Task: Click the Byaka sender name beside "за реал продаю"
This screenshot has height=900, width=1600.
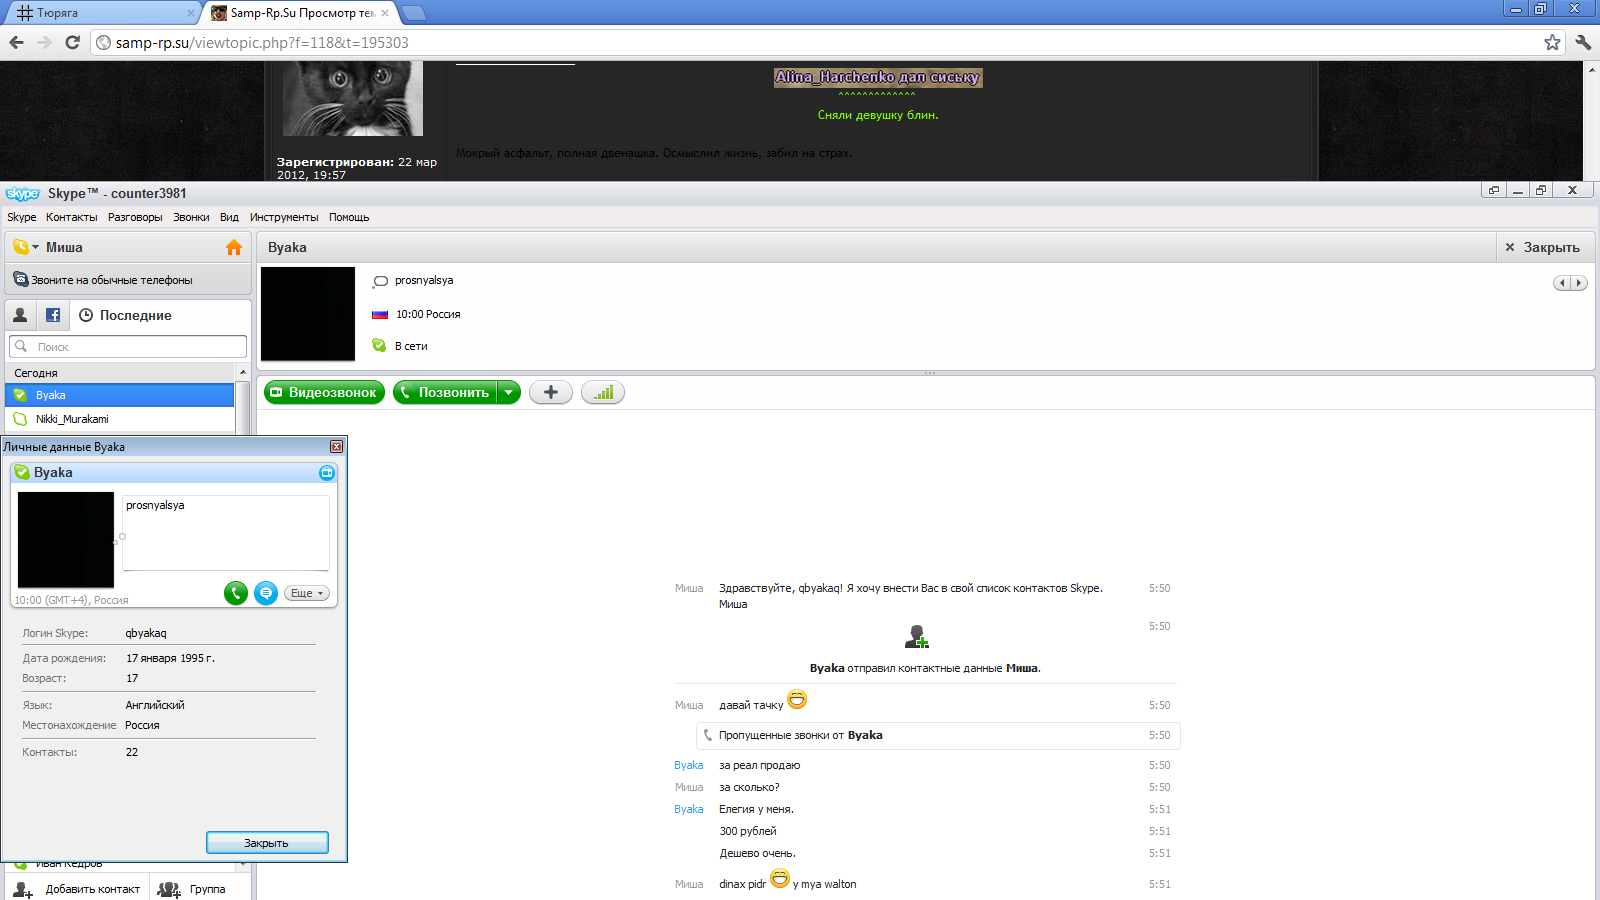Action: coord(688,765)
